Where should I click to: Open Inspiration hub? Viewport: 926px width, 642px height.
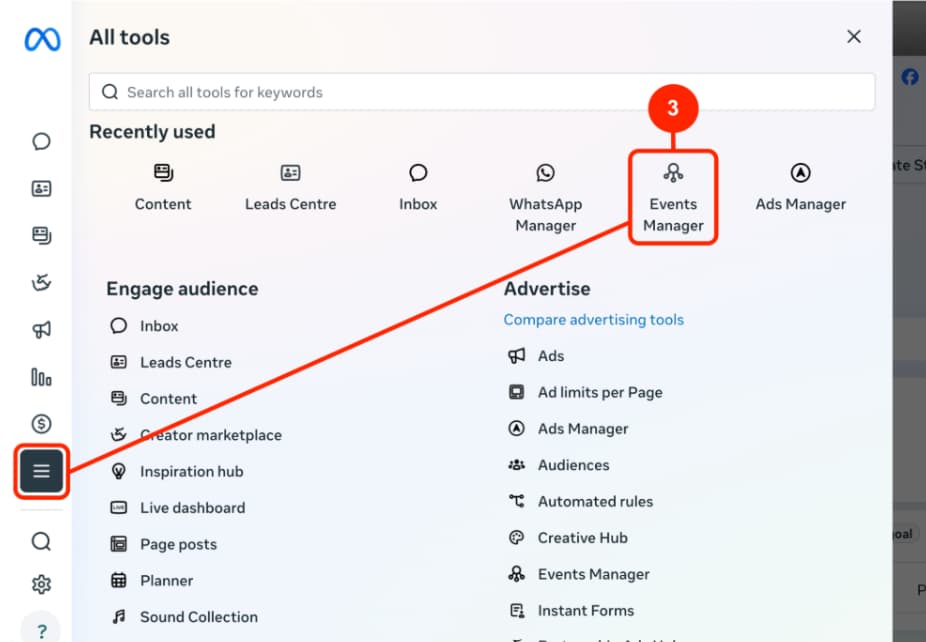click(176, 471)
